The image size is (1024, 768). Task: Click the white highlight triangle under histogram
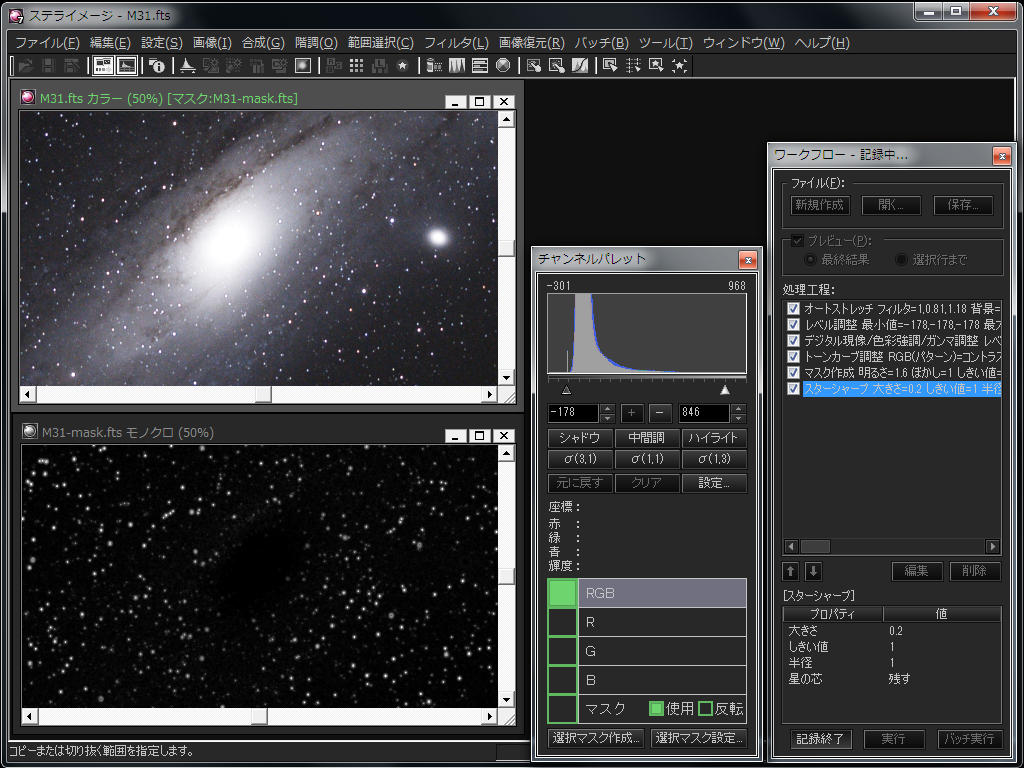tap(725, 390)
